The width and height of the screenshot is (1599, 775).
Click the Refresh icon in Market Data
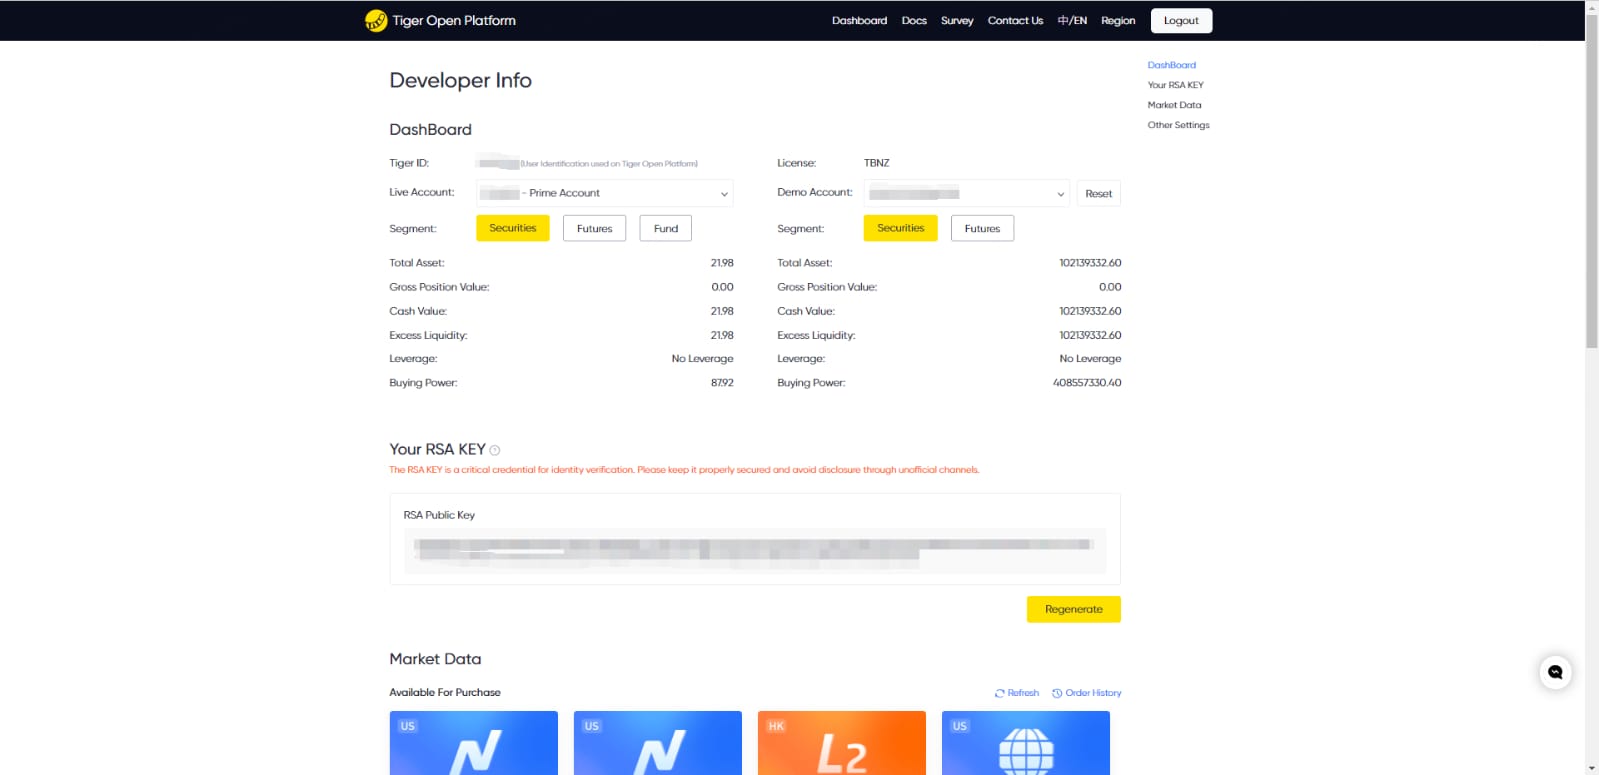[999, 693]
